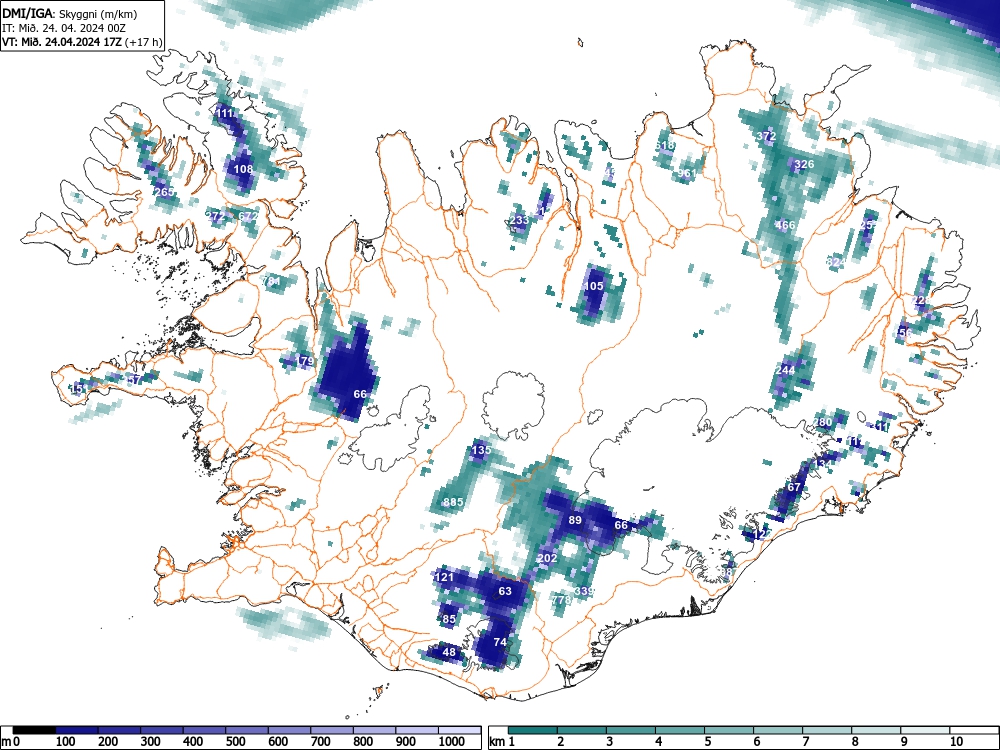Click the map value 135 in the central highlands
Viewport: 1000px width, 750px height.
(482, 450)
